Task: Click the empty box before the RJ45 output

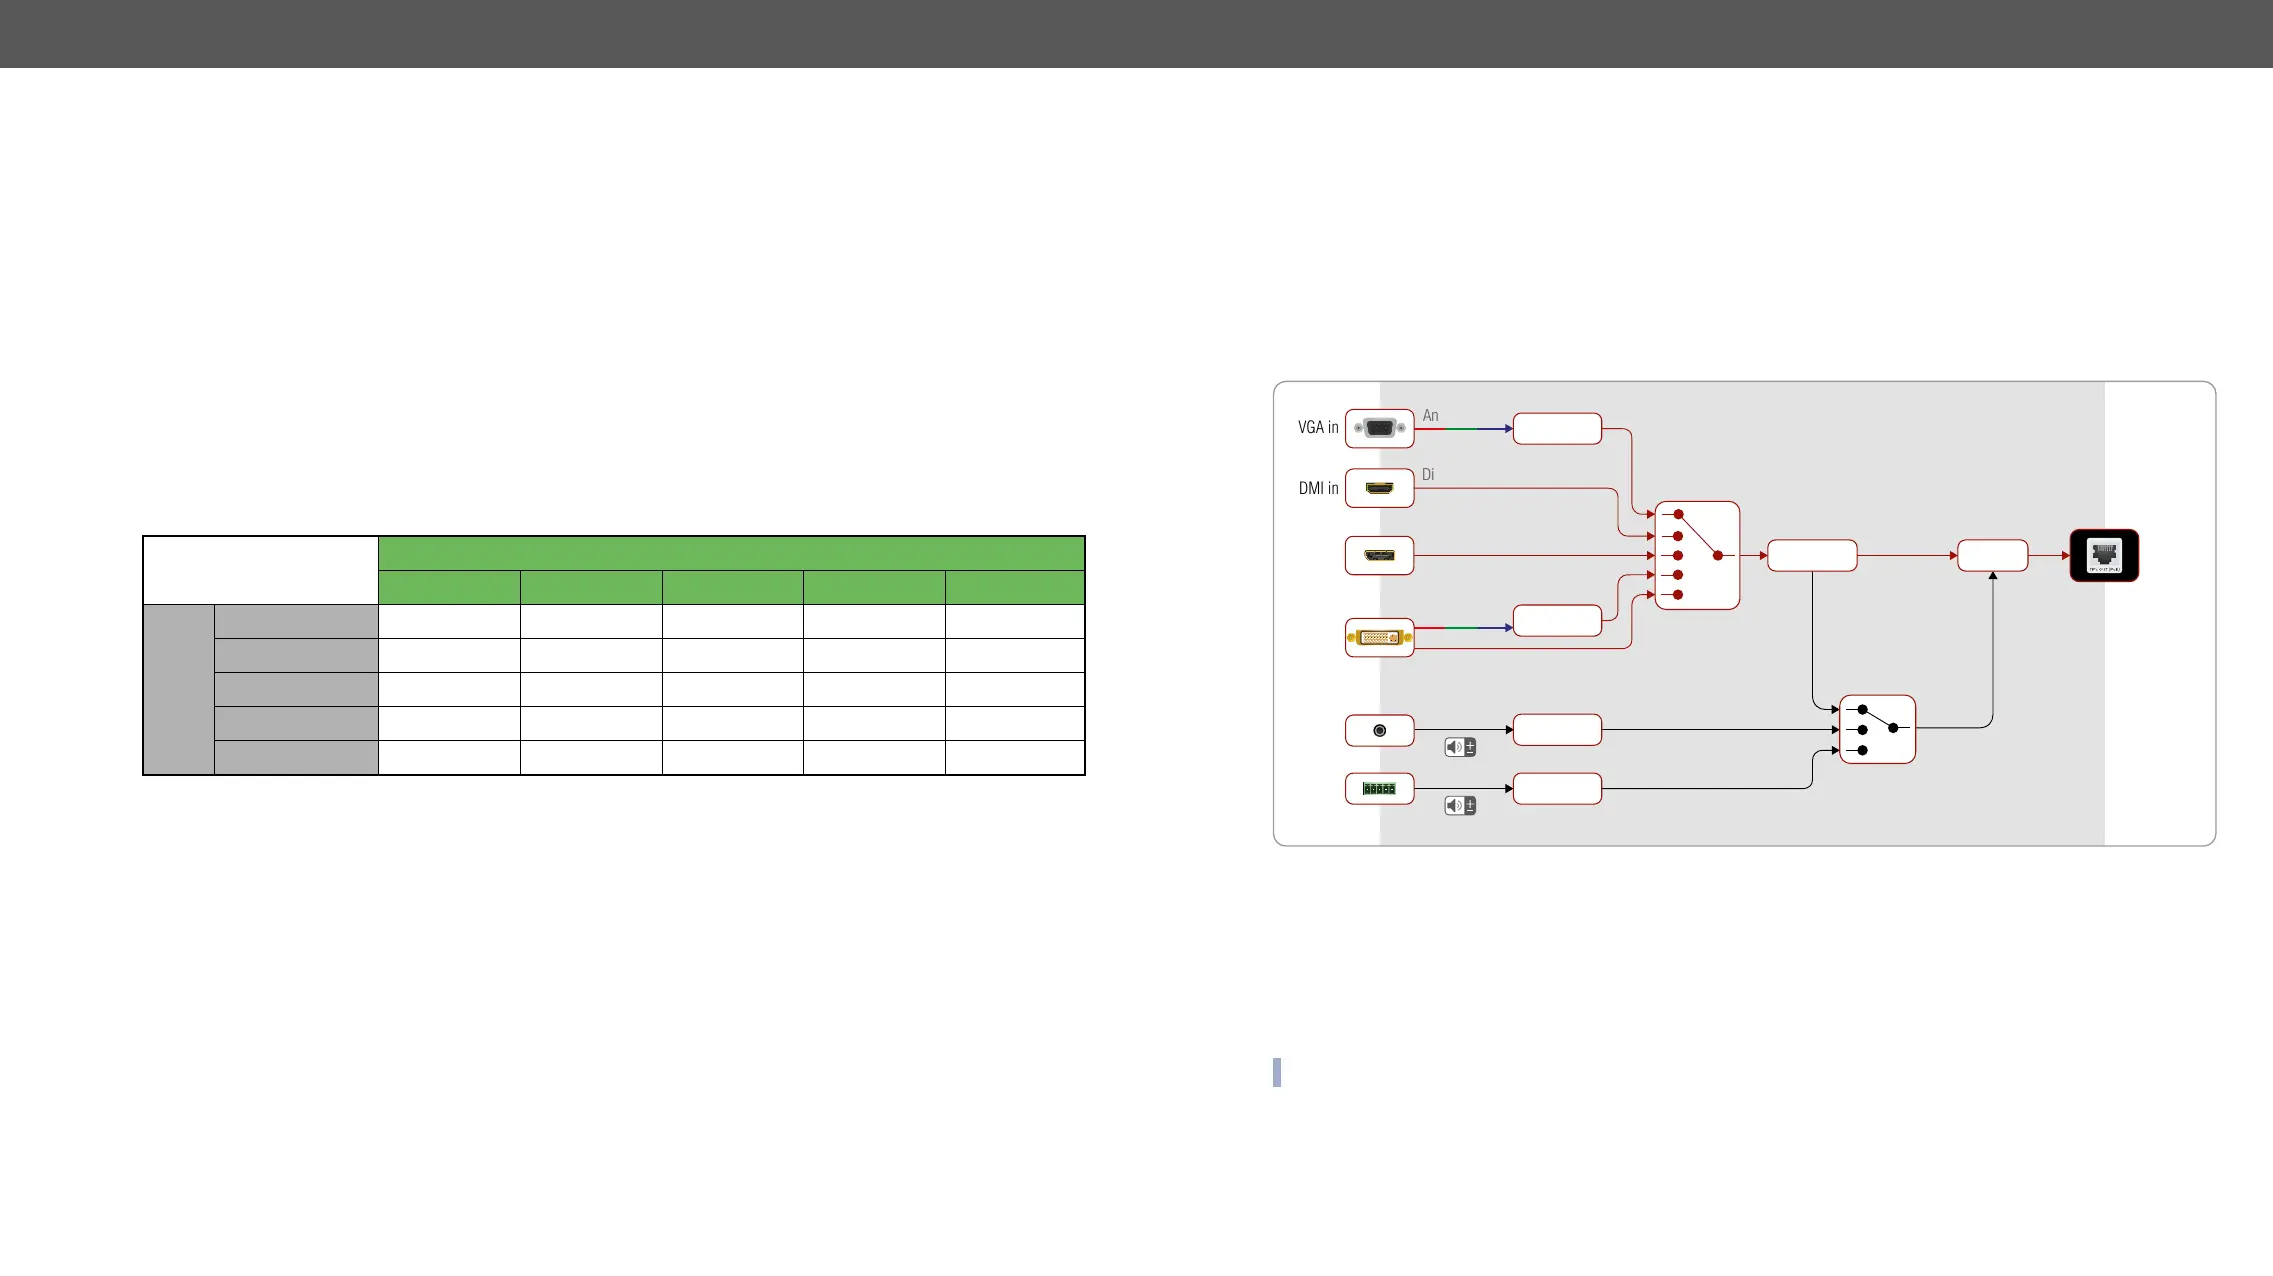Action: tap(1992, 555)
